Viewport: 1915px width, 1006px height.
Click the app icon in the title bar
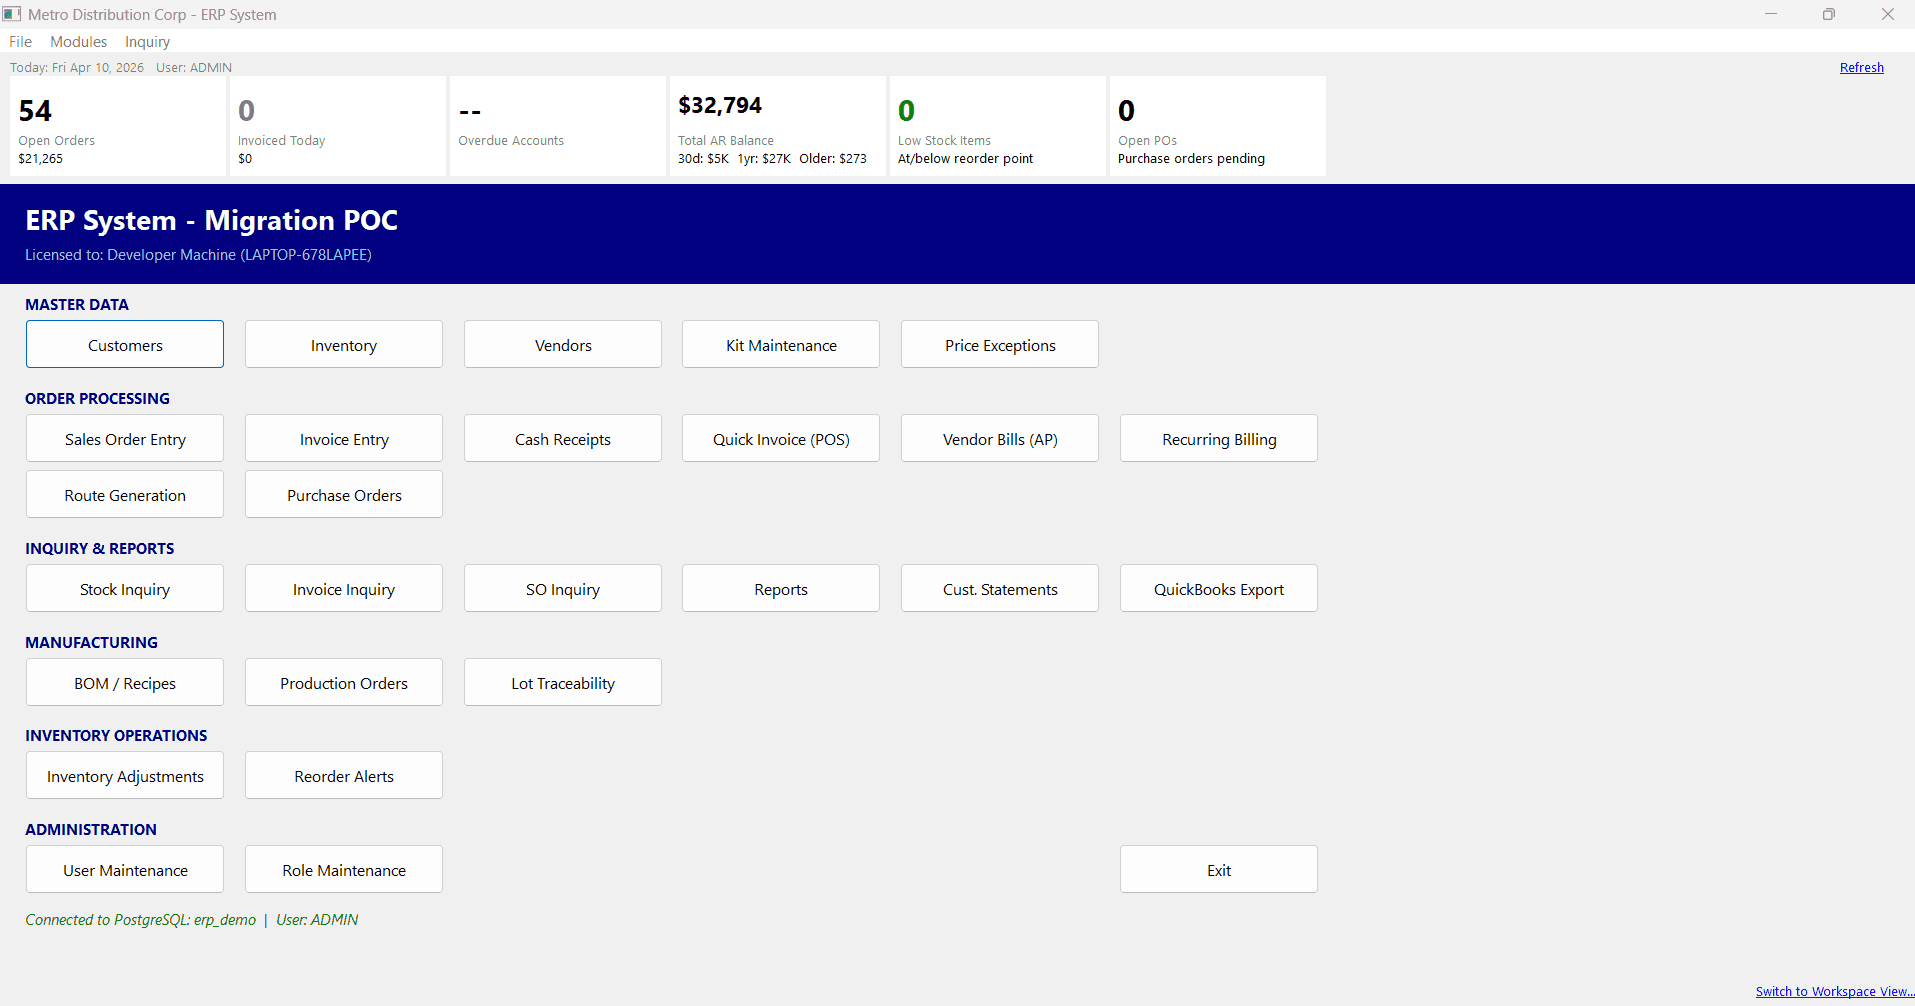[12, 14]
